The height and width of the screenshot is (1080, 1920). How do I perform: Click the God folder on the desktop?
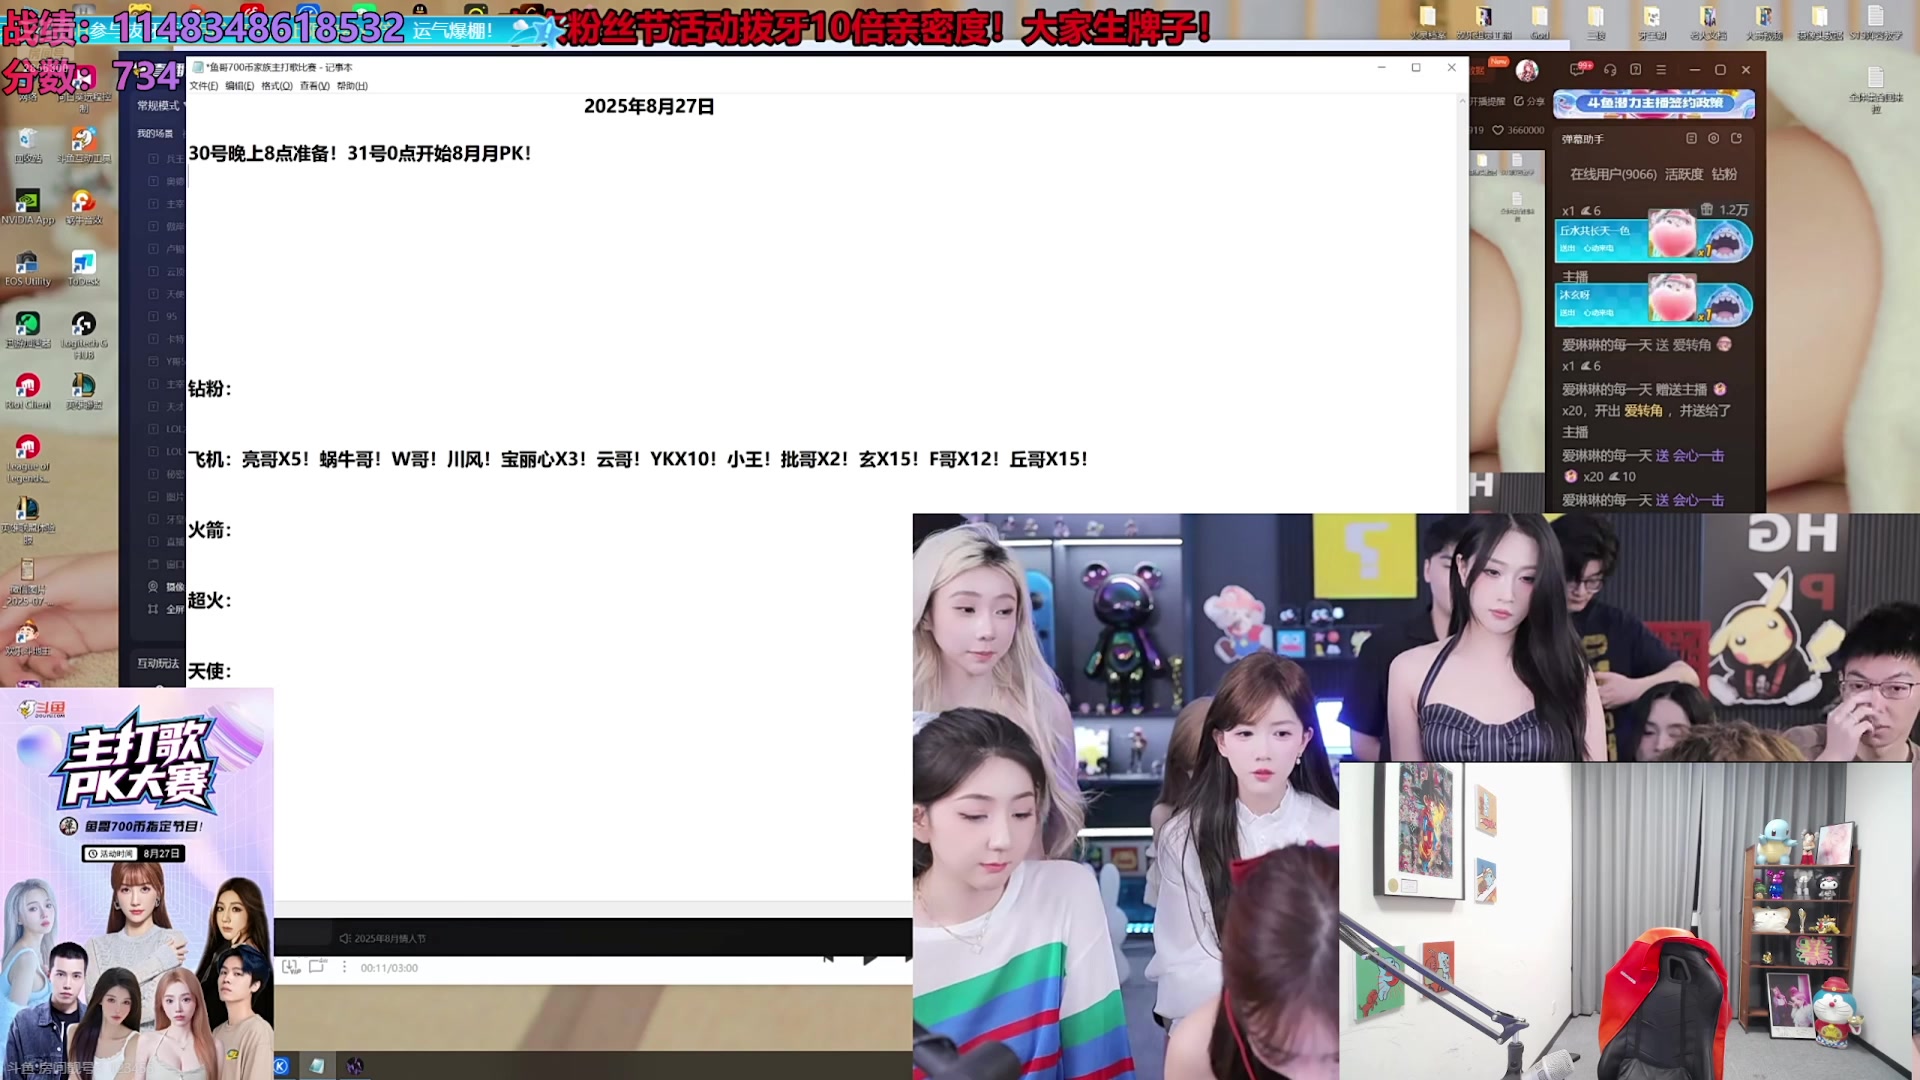(1540, 23)
